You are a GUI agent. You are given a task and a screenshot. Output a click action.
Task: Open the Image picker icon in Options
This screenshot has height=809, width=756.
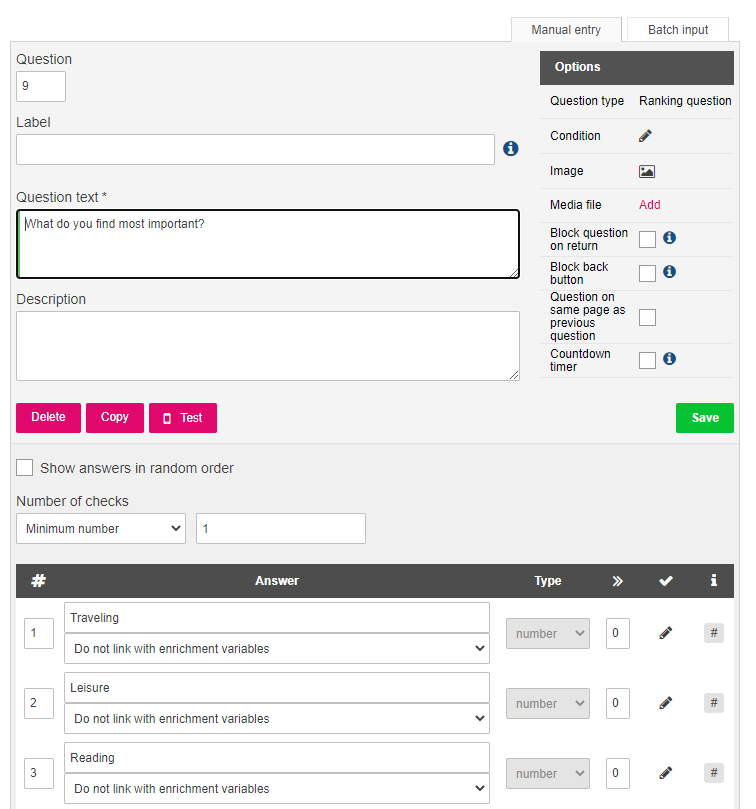(647, 171)
